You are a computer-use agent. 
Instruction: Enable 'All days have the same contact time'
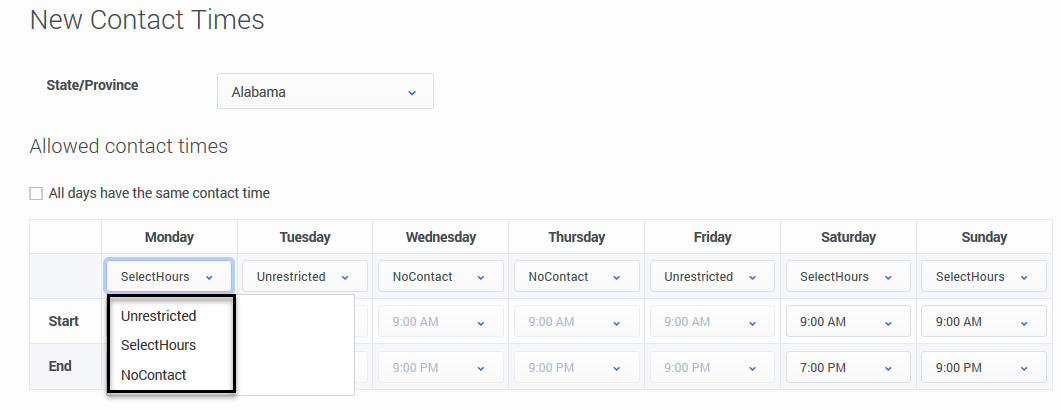click(x=37, y=193)
